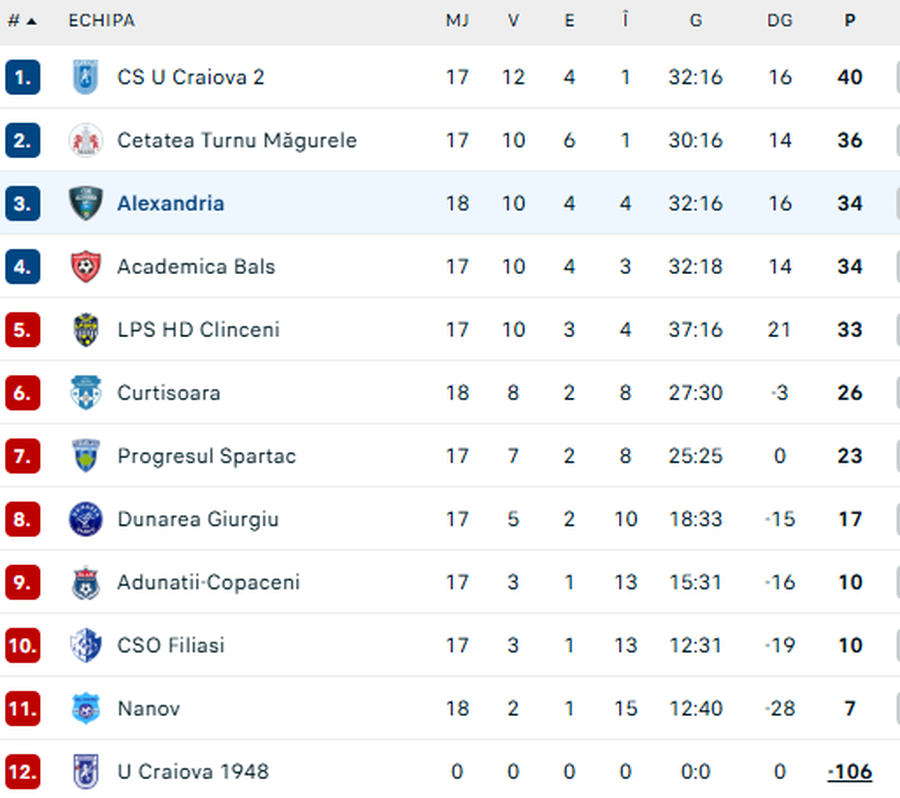This screenshot has width=900, height=798.
Task: Click the Adunatii-Copaceni team crest
Action: click(x=85, y=582)
